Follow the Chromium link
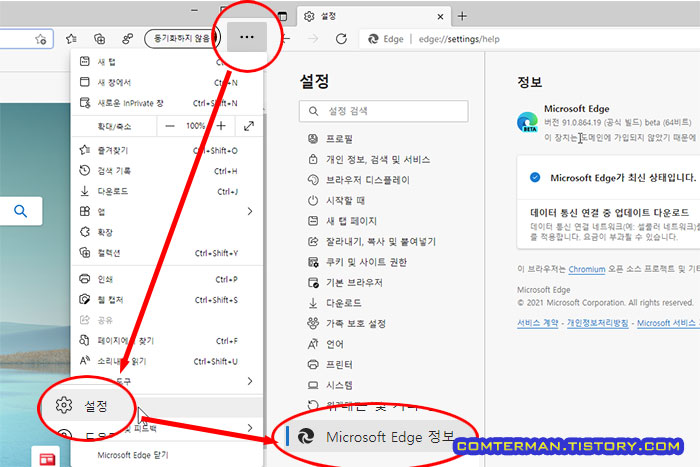The image size is (700, 467). click(x=587, y=269)
